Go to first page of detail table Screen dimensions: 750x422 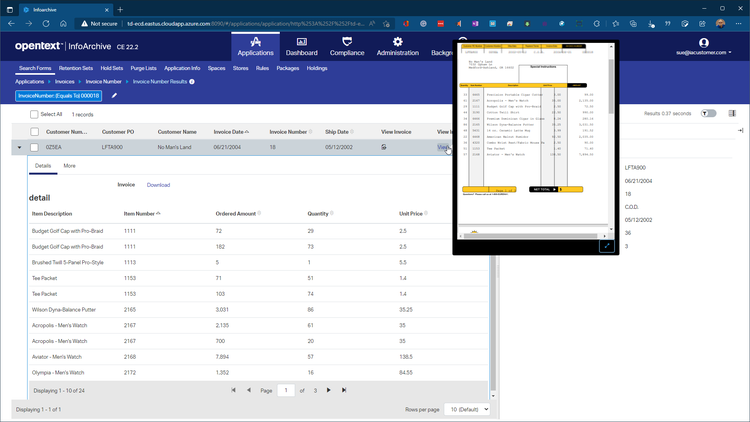[x=233, y=390]
